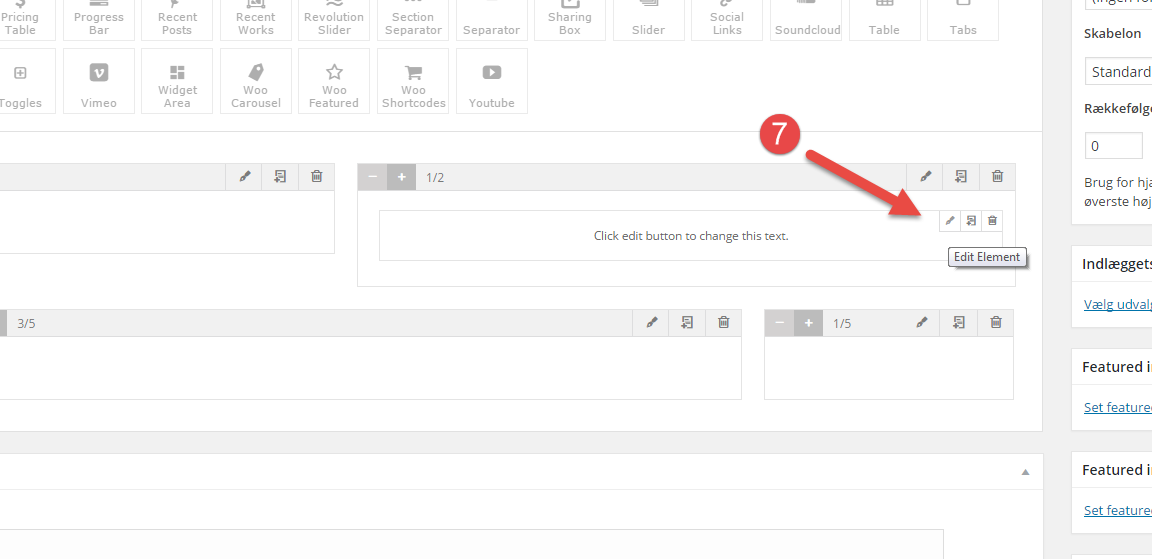
Task: Delete the 3/5 column
Action: tap(724, 322)
